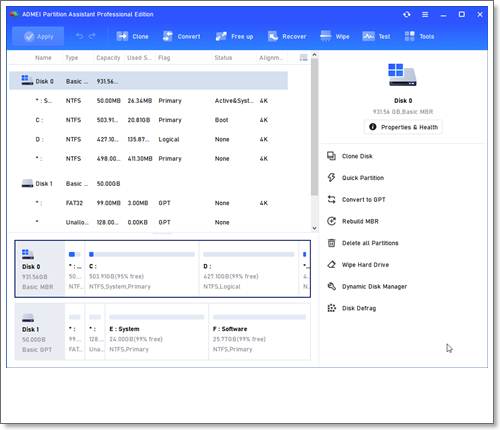Select the FAT32 99.00MB partition row
This screenshot has width=500, height=430.
pos(149,203)
